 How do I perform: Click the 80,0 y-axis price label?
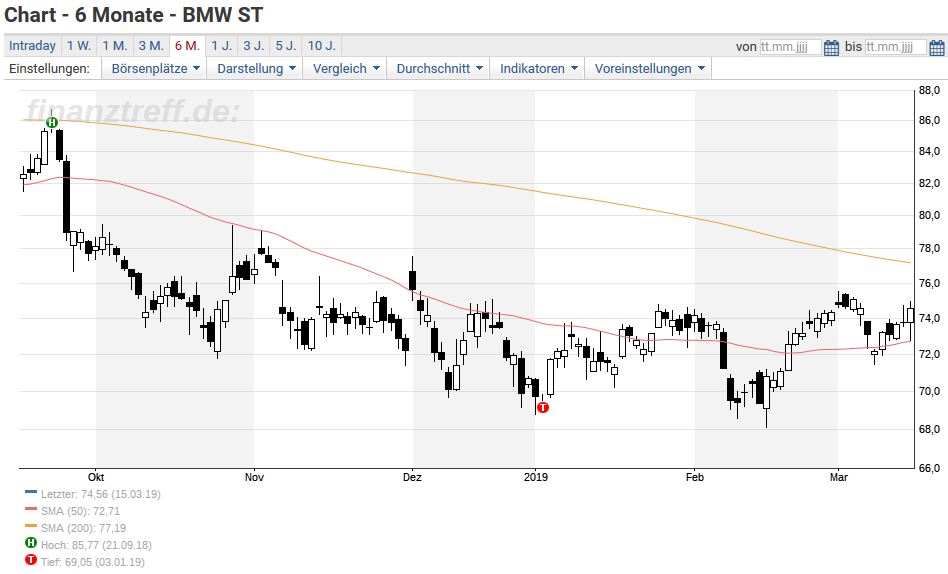click(x=929, y=215)
